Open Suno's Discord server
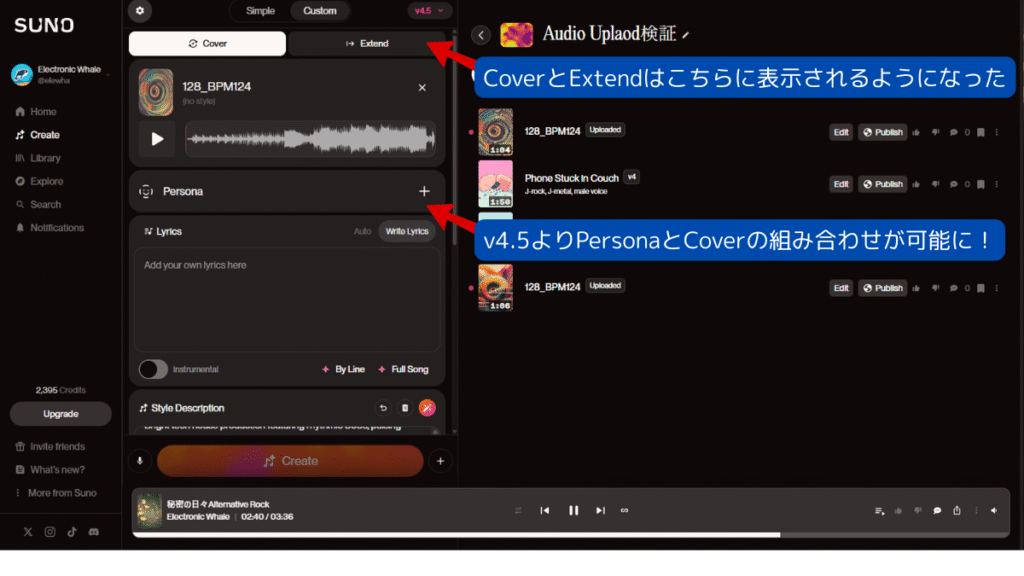 coord(94,532)
